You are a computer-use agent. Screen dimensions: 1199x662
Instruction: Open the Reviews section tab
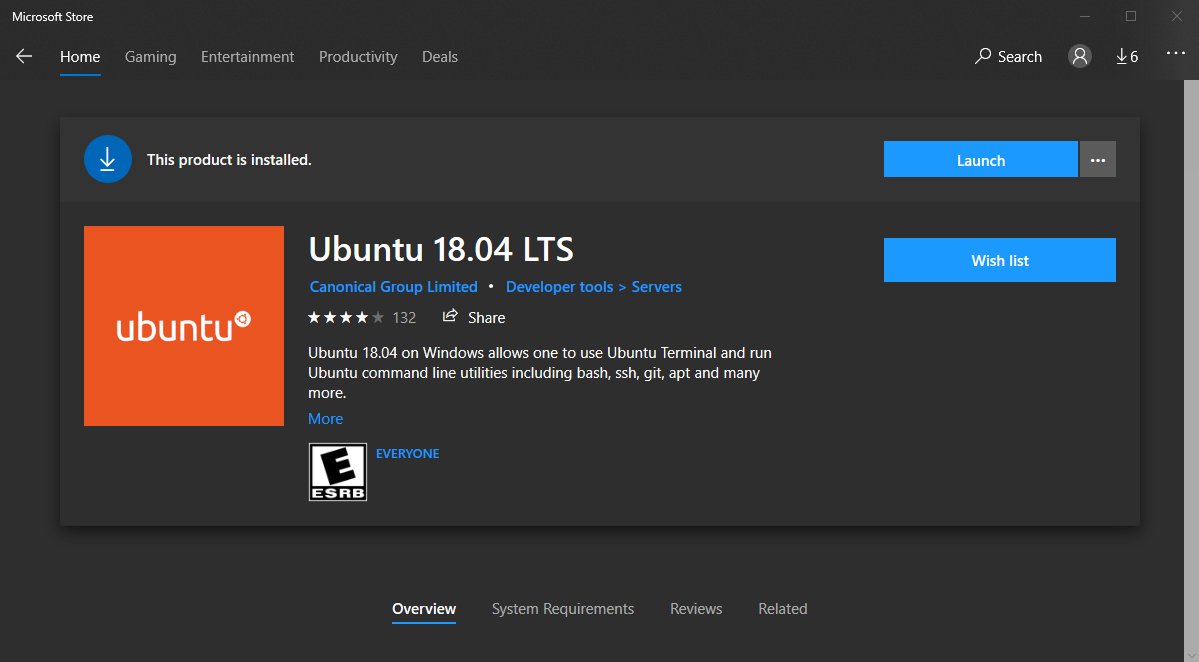pos(696,608)
